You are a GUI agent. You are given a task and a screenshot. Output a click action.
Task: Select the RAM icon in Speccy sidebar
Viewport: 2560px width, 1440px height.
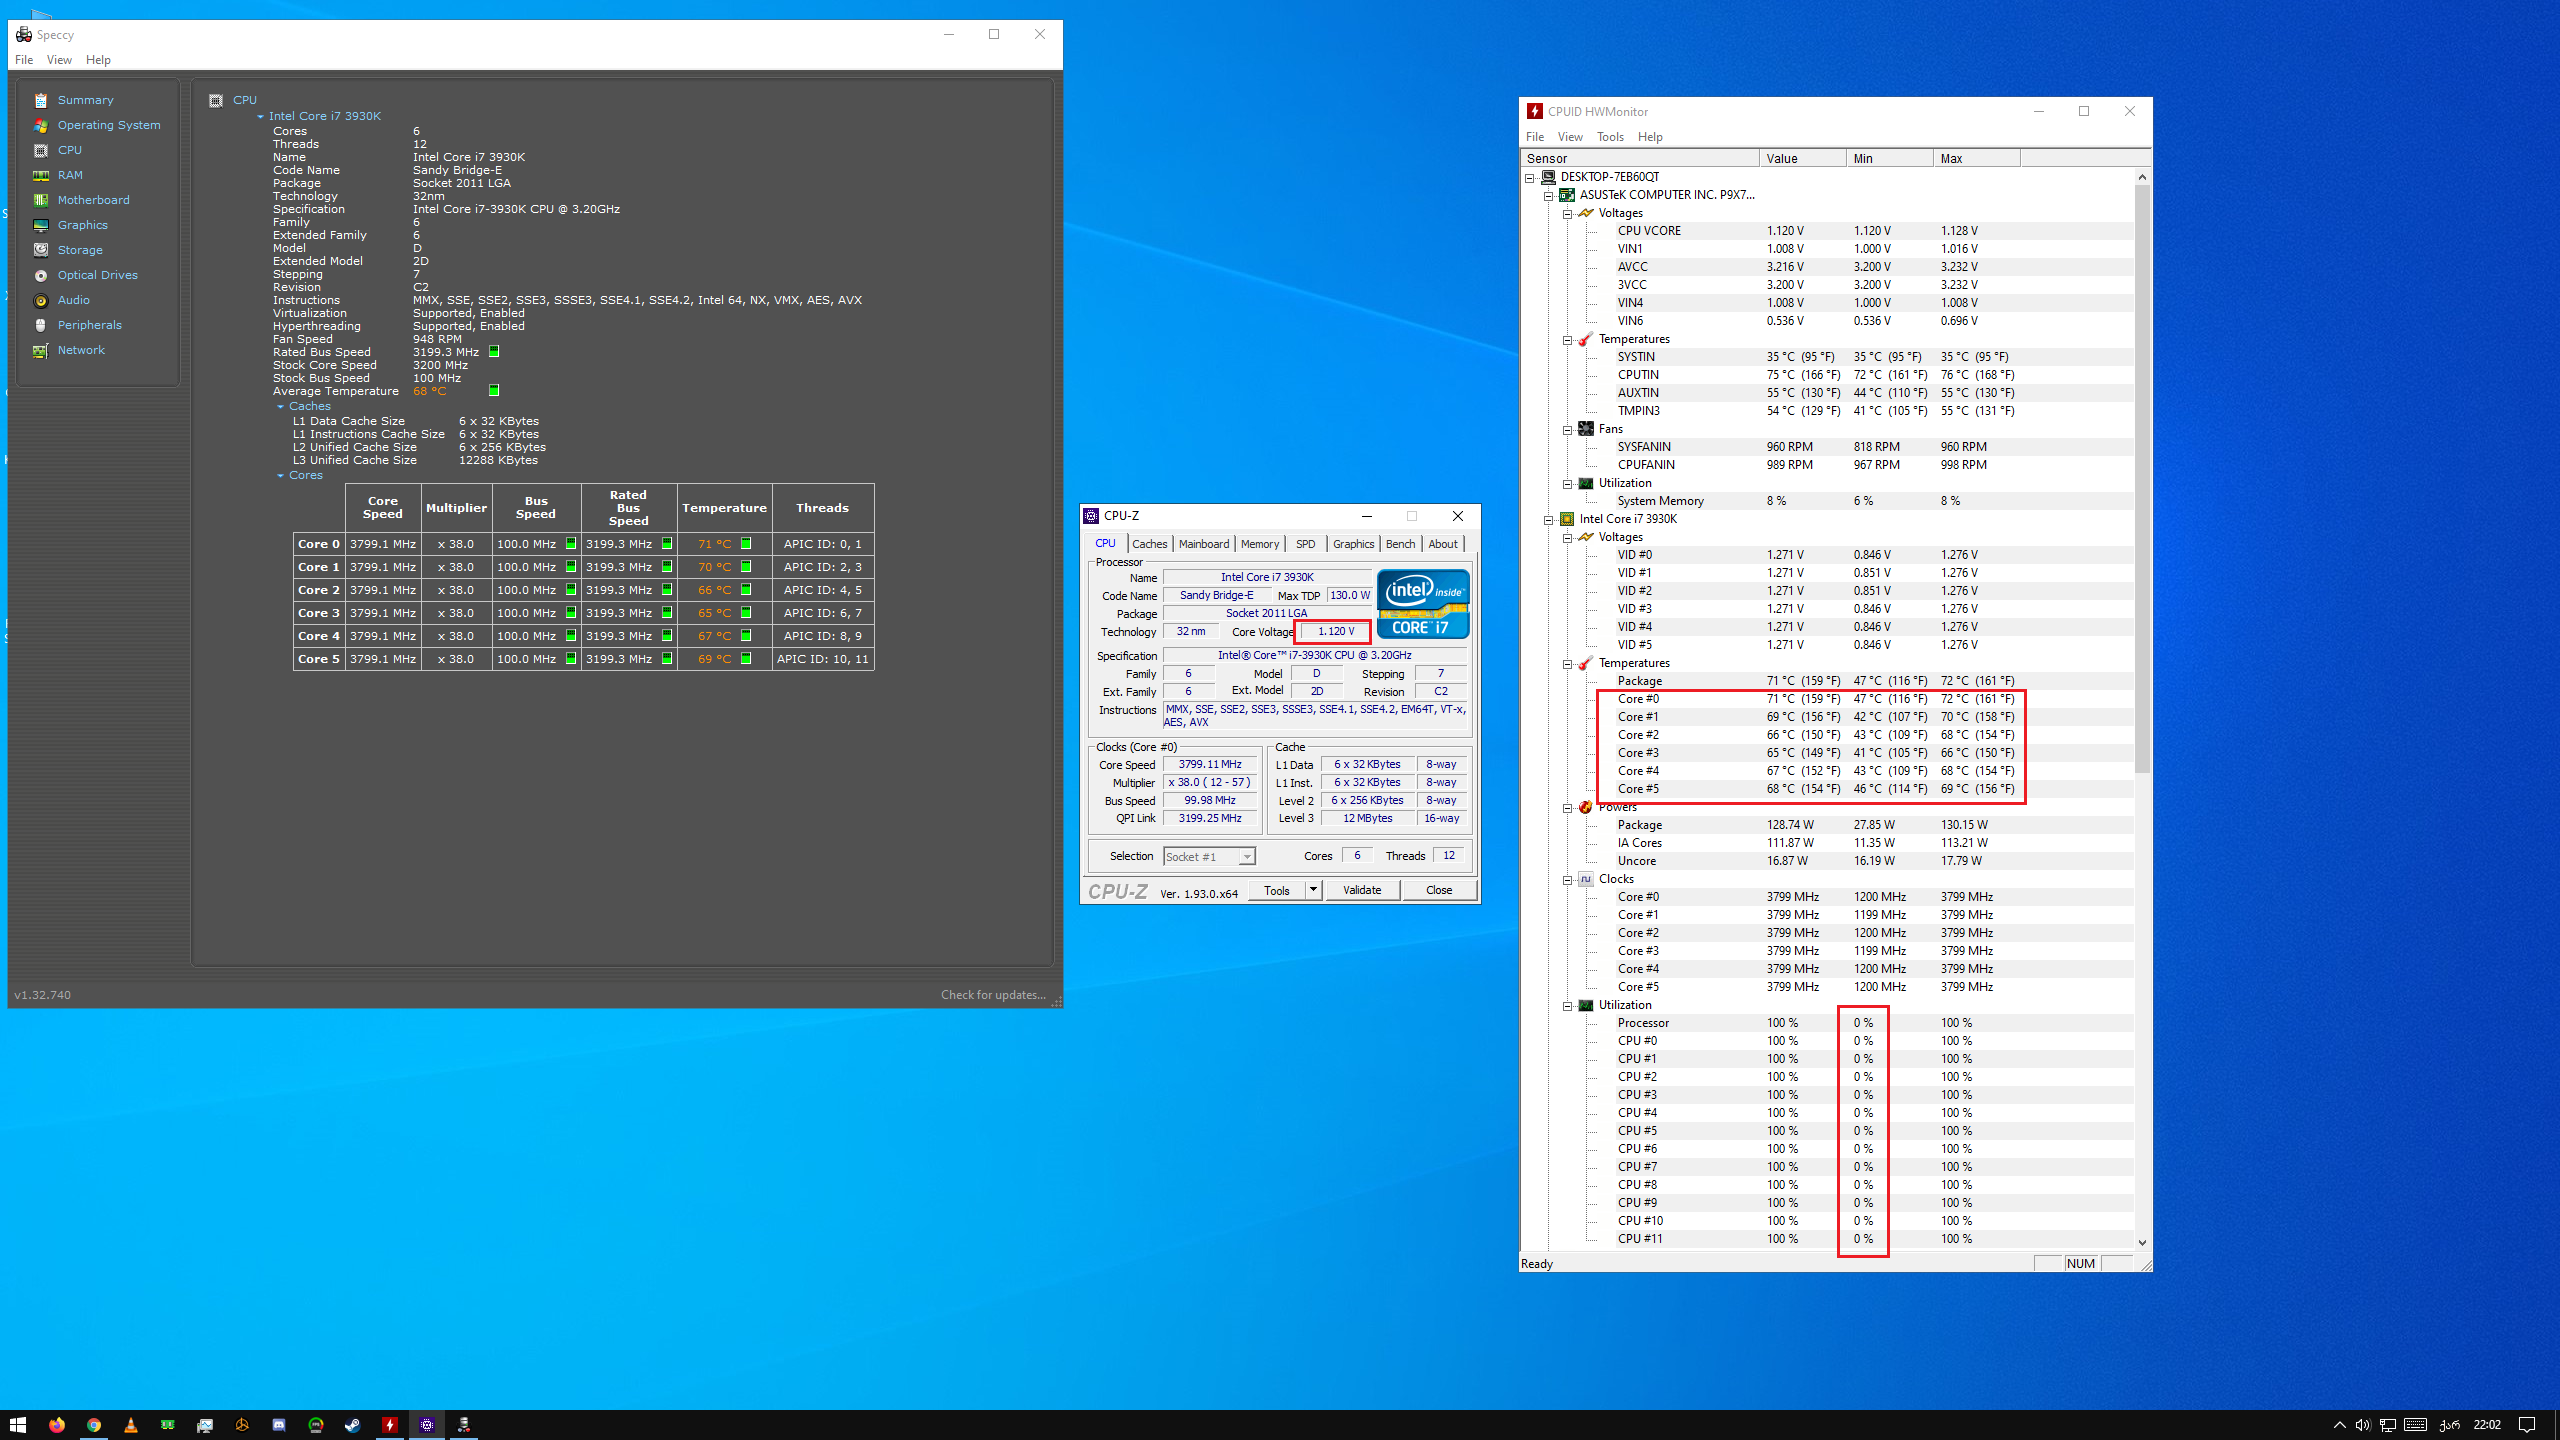tap(41, 175)
